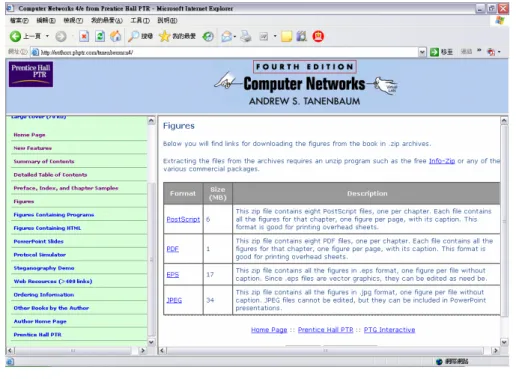The width and height of the screenshot is (516, 379).
Task: Click the status bar page icon
Action: click(10, 361)
